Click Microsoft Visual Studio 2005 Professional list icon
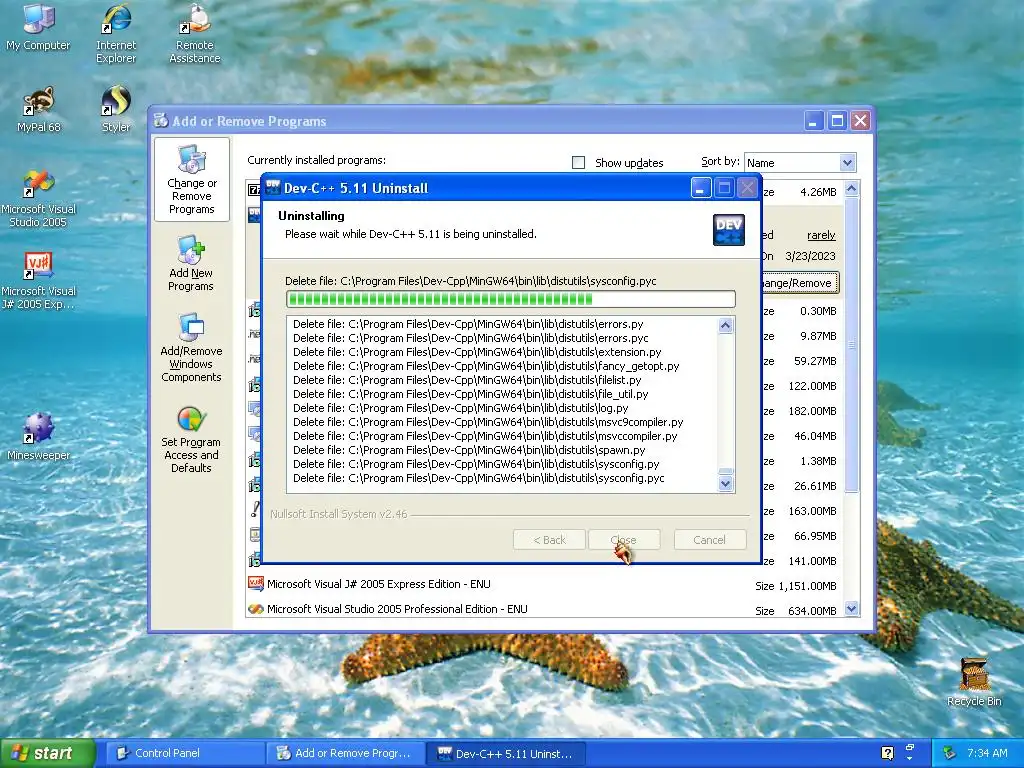The image size is (1024, 768). coord(255,609)
